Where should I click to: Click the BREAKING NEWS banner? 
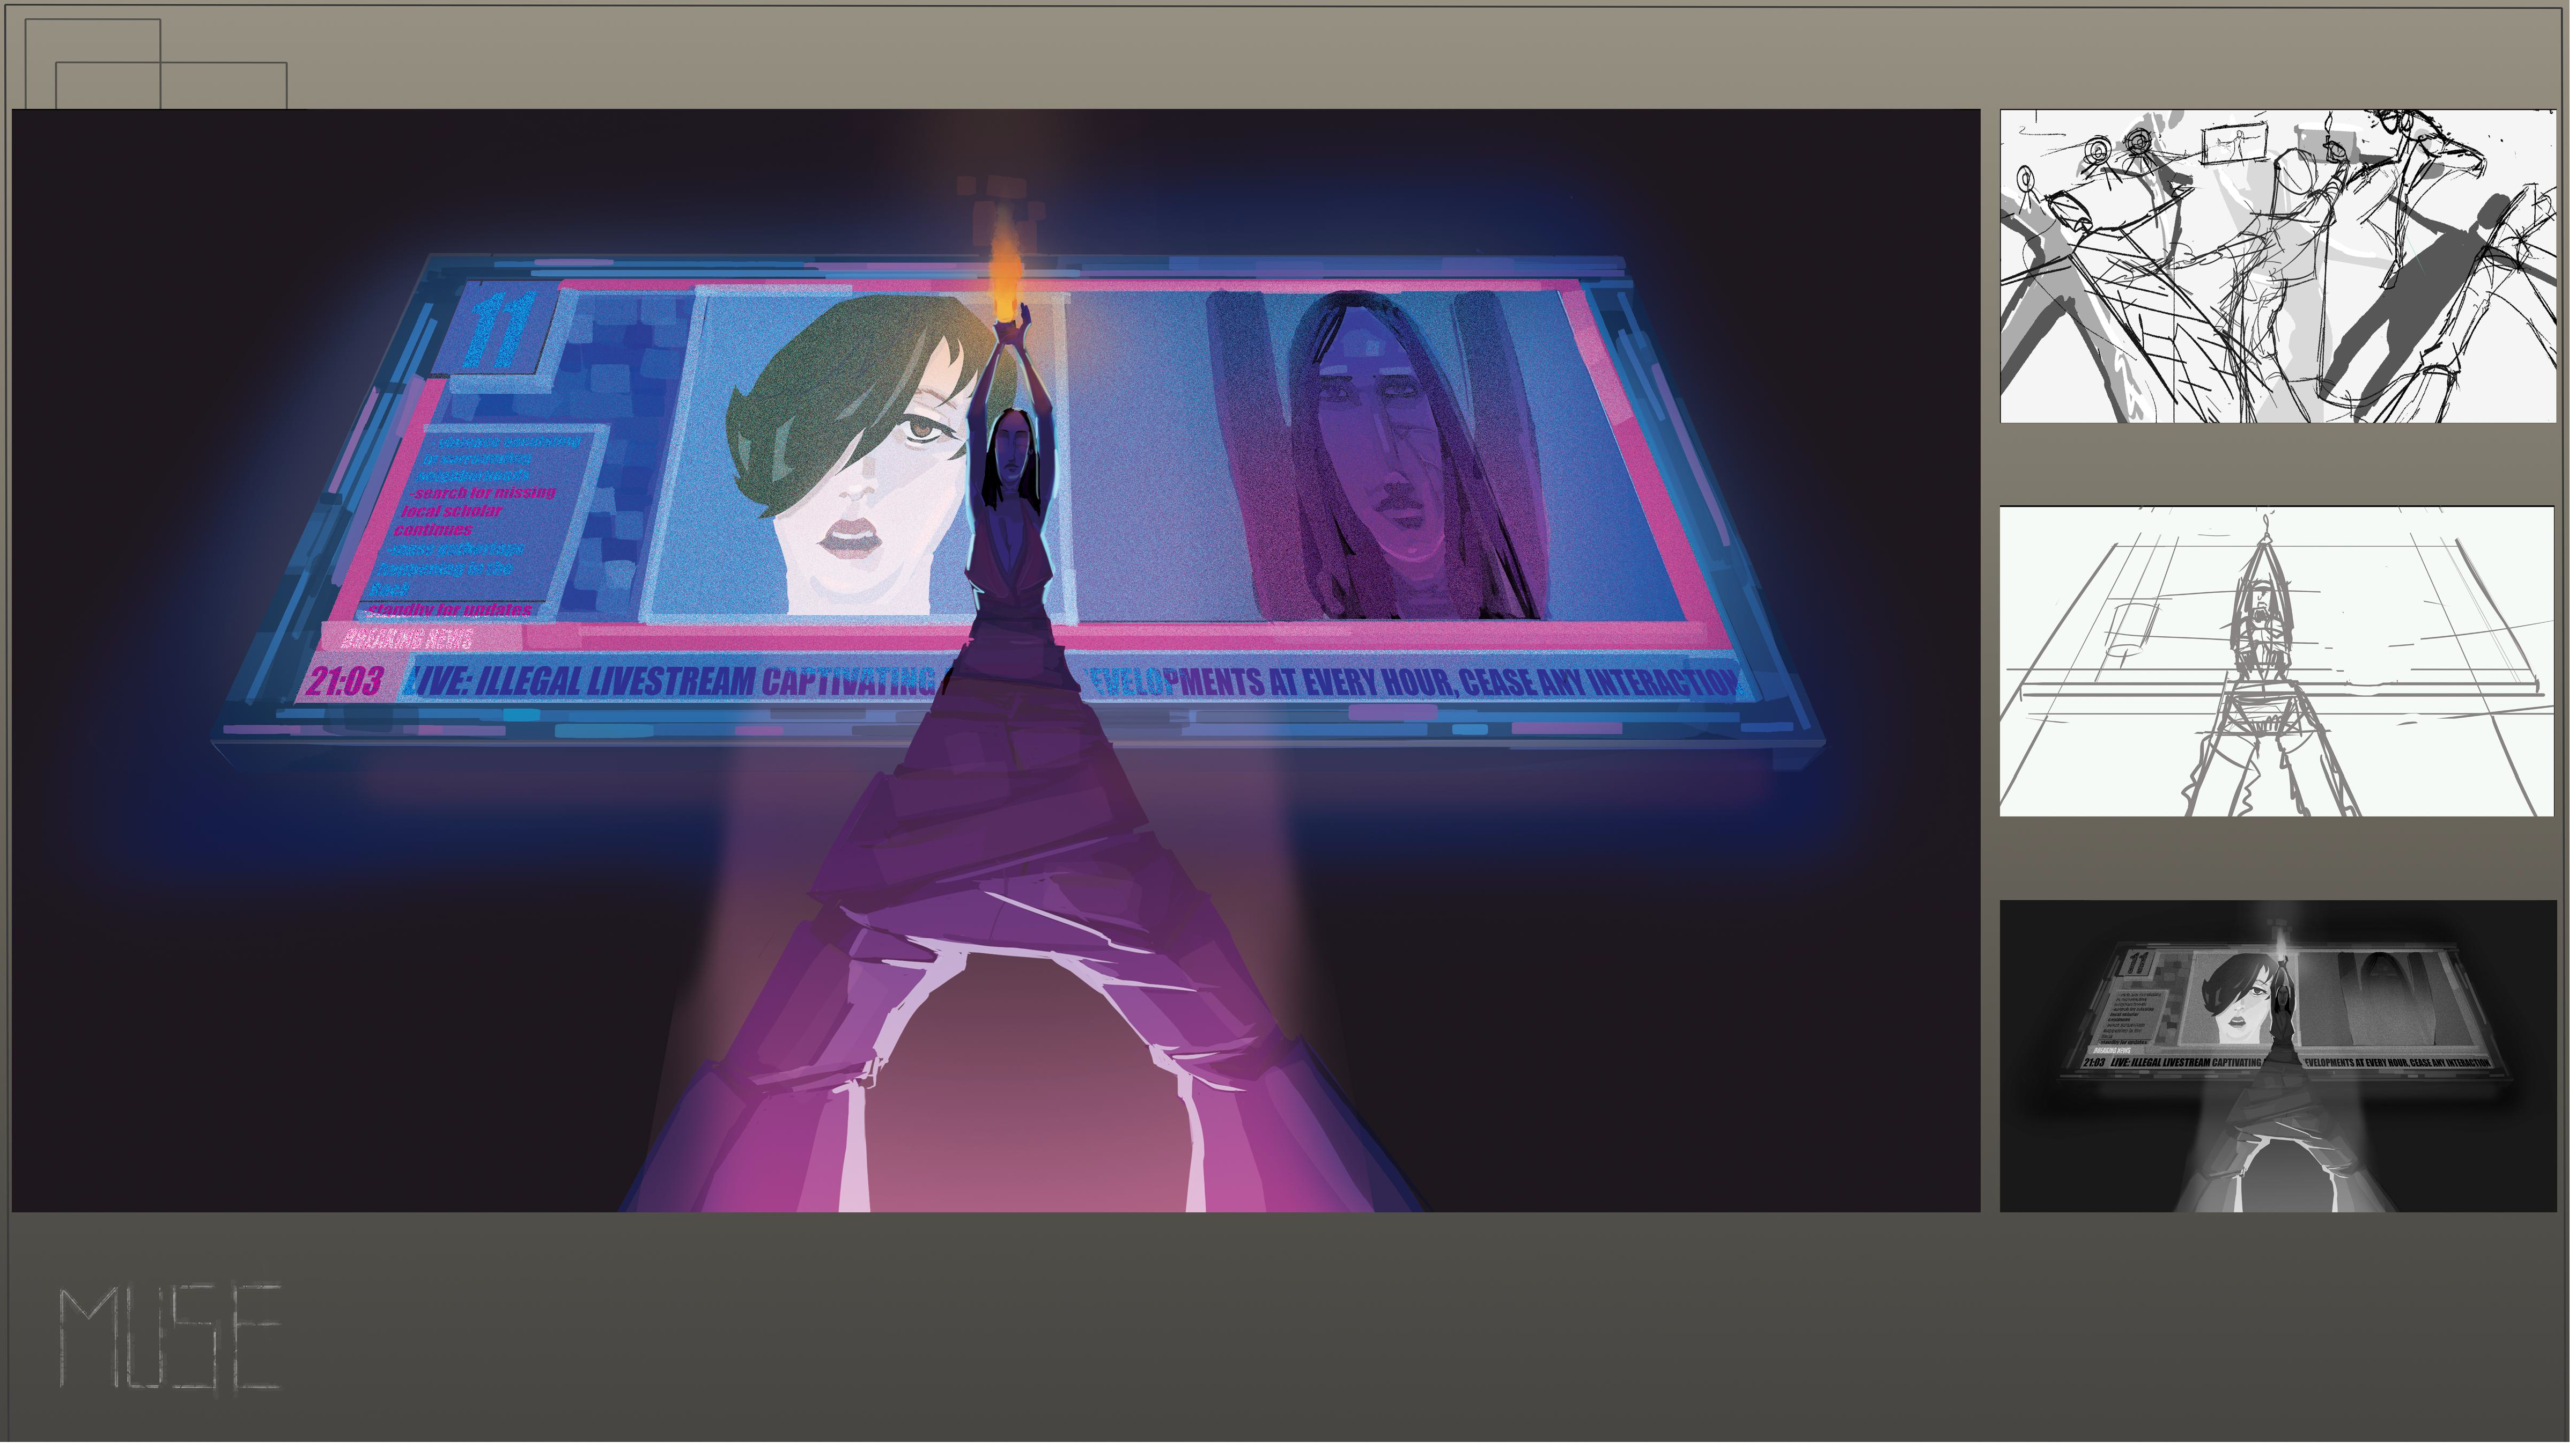pos(407,640)
